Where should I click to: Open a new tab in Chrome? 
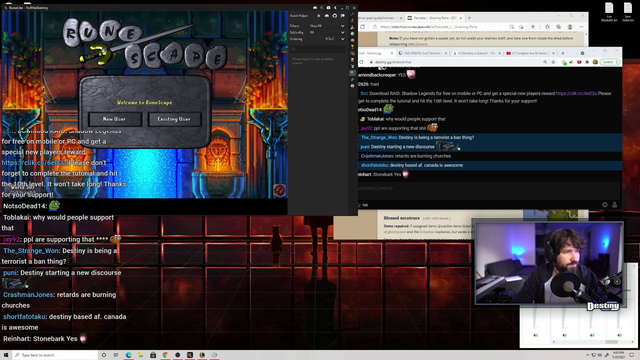click(563, 53)
